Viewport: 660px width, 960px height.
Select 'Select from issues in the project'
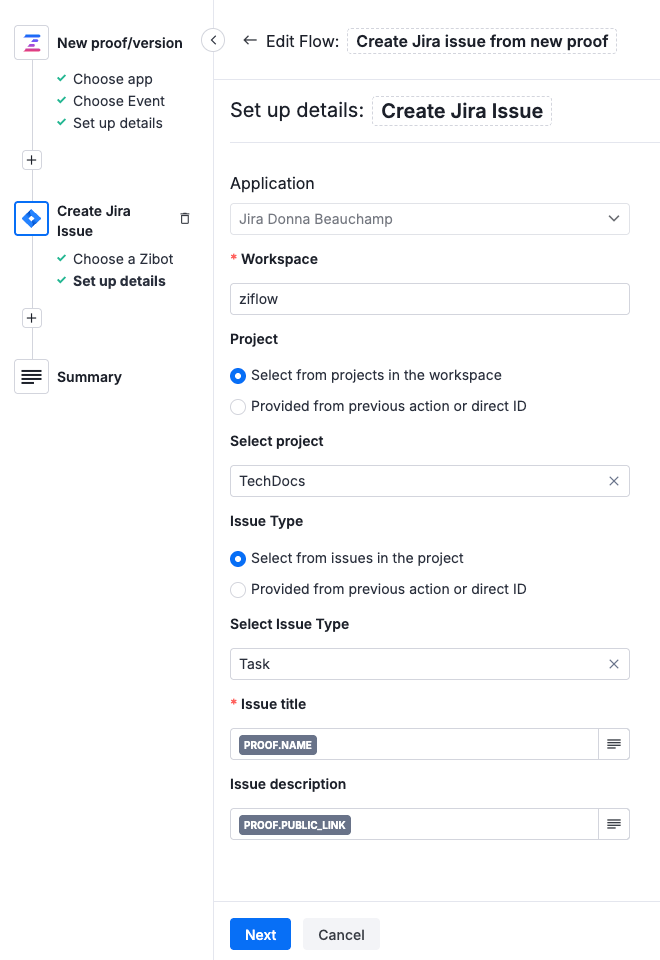[238, 559]
